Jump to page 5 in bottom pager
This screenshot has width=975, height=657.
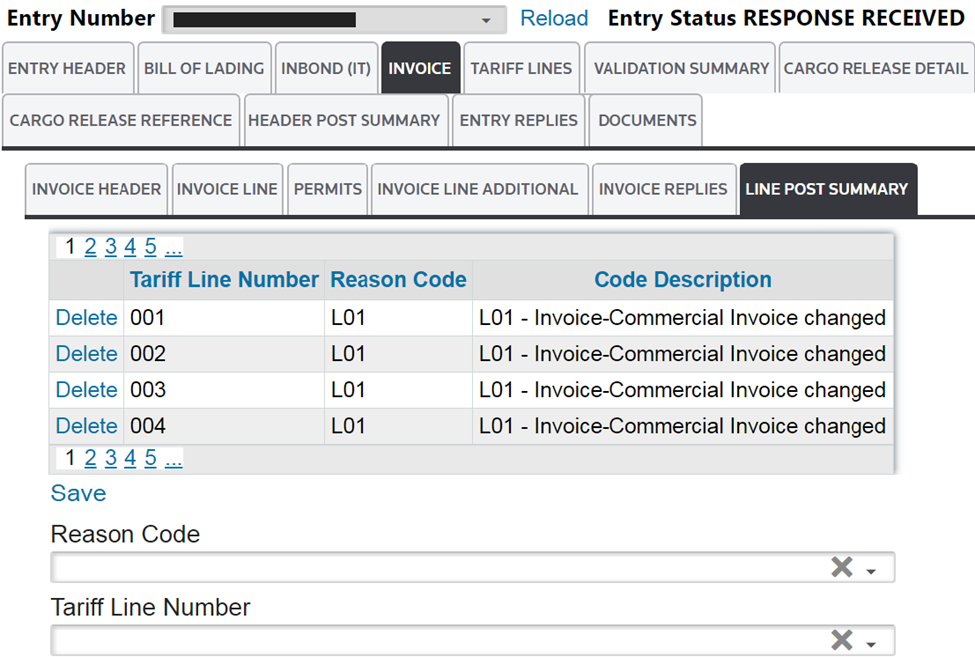(x=150, y=459)
